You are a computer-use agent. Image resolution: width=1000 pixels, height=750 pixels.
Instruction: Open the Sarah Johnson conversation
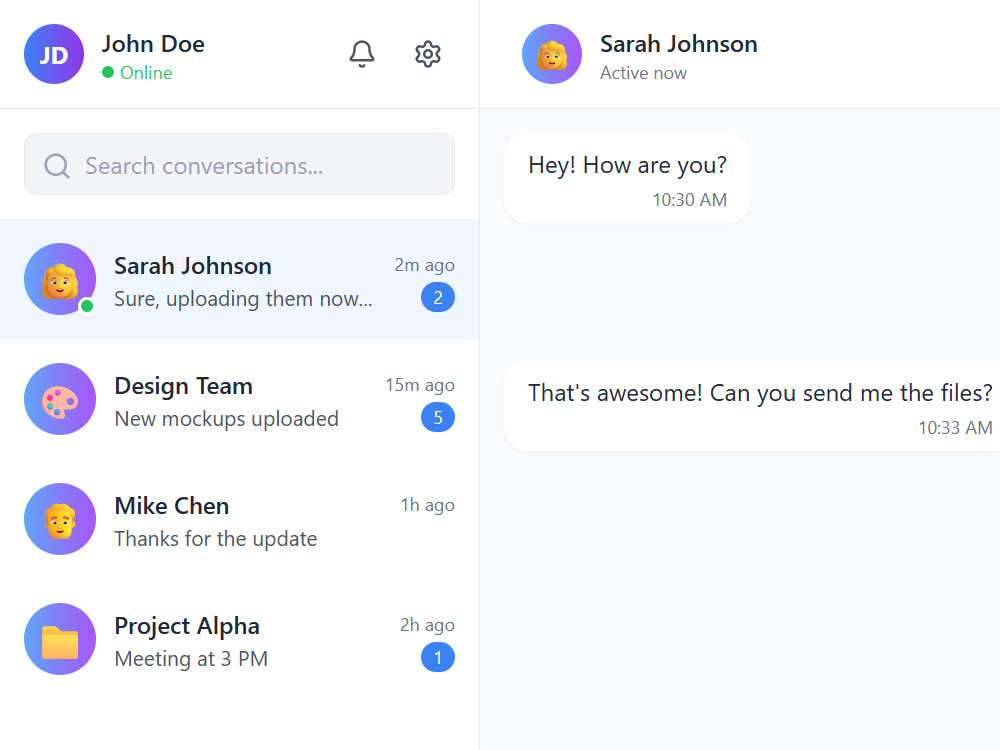point(239,279)
